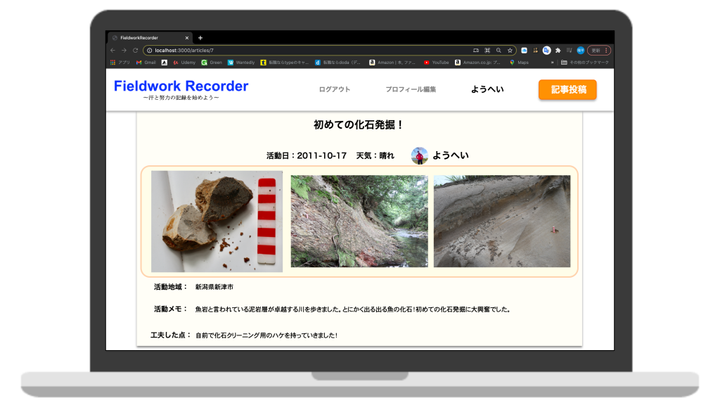Image resolution: width=720 pixels, height=405 pixels.
Task: Open the Udemy bookmark
Action: pos(184,62)
